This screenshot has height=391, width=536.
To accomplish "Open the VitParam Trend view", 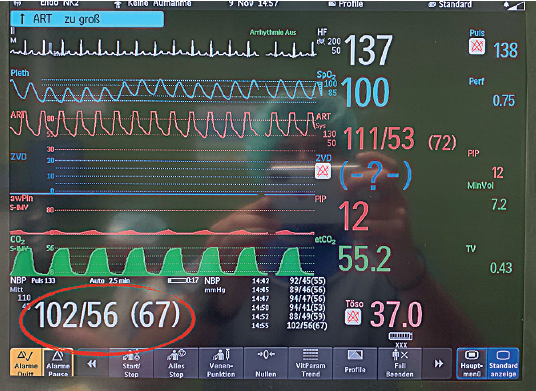I will tap(310, 364).
